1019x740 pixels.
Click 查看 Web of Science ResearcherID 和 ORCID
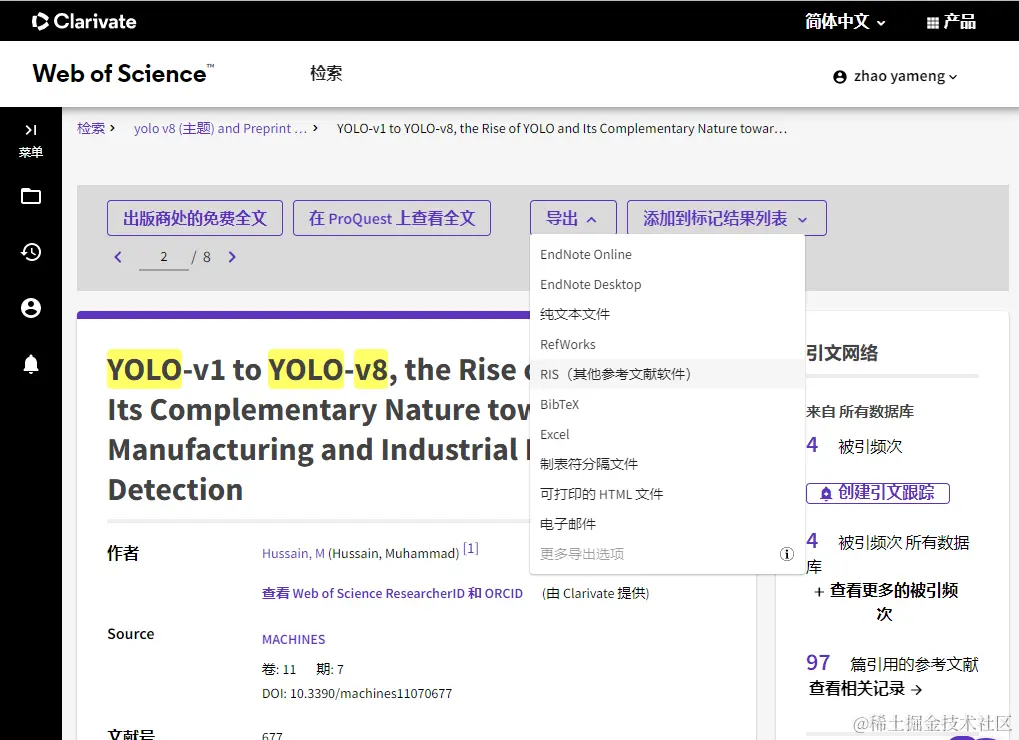coord(392,593)
